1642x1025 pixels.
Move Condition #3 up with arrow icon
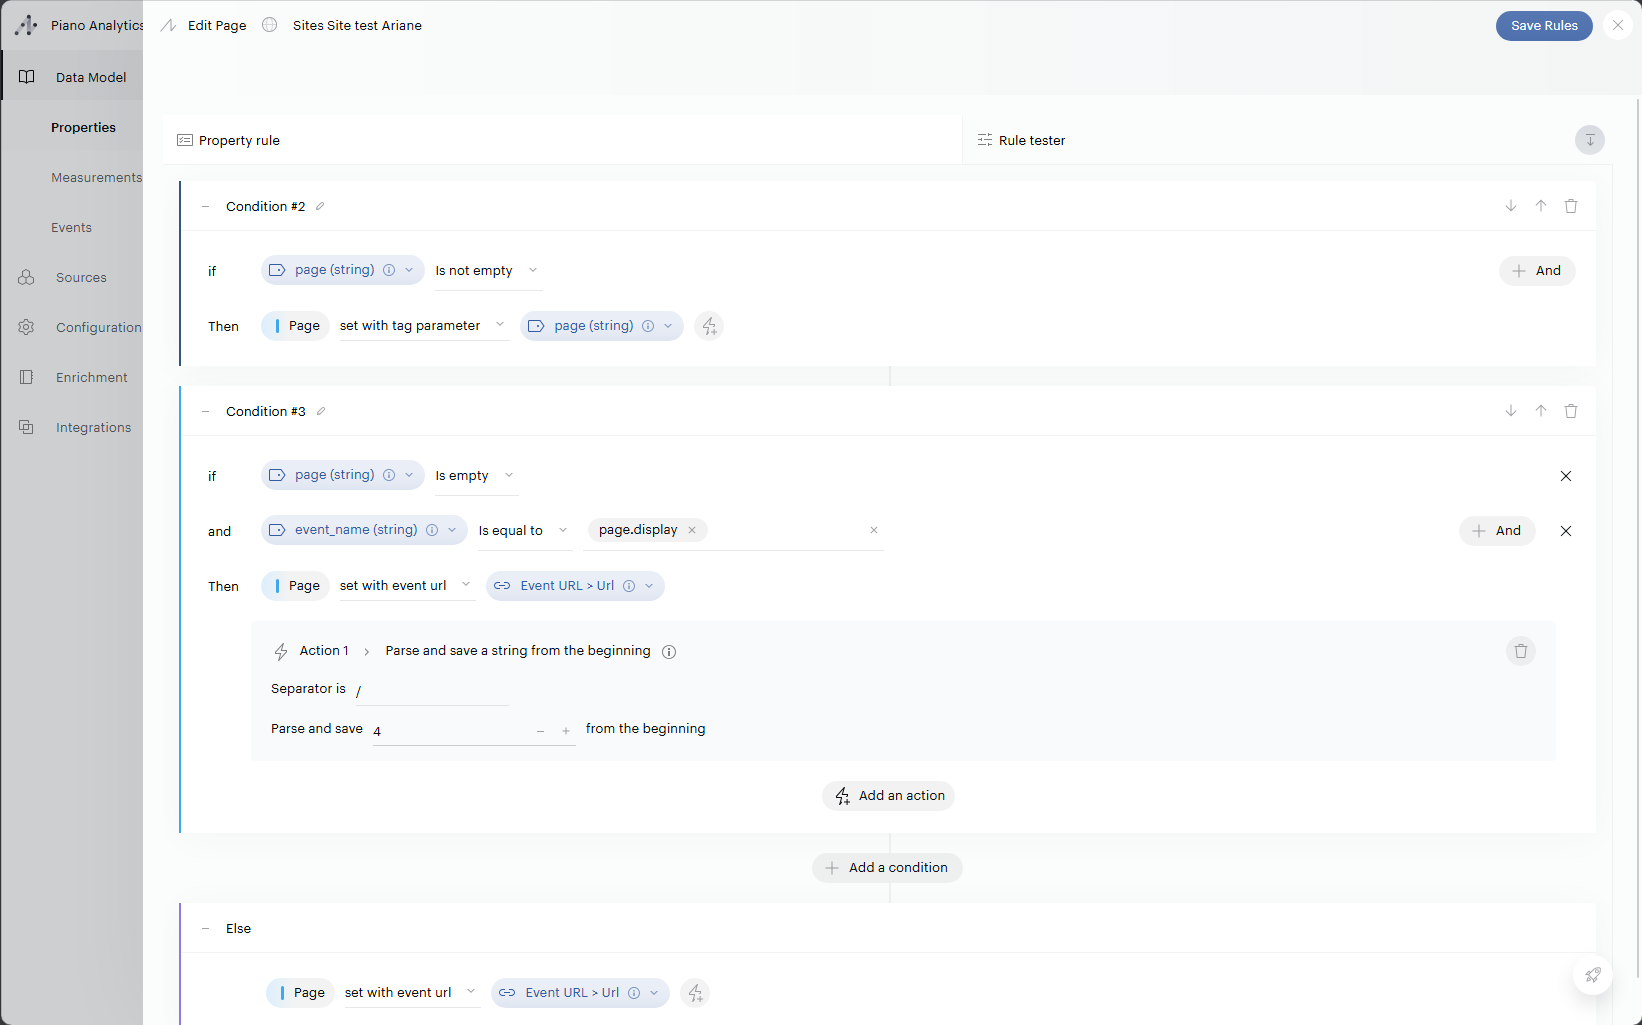(x=1541, y=411)
